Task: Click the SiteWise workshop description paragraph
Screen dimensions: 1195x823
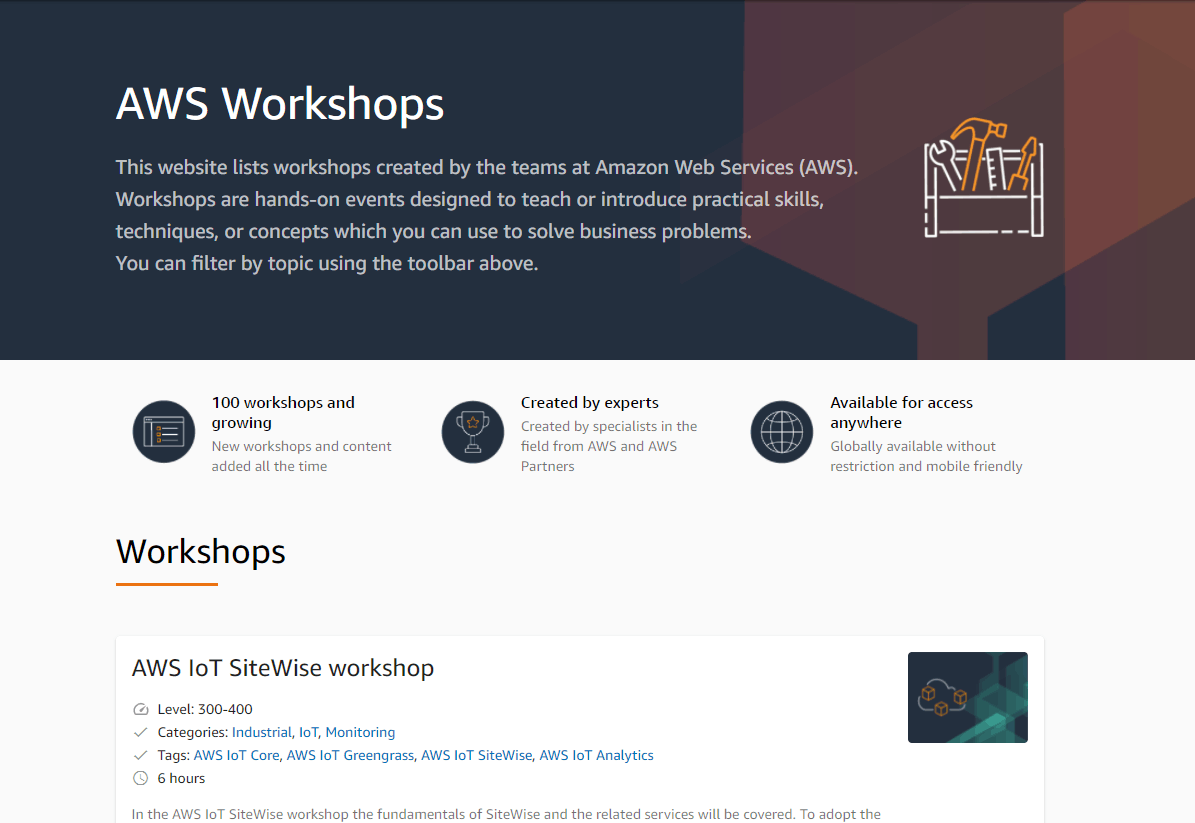Action: pos(506,814)
